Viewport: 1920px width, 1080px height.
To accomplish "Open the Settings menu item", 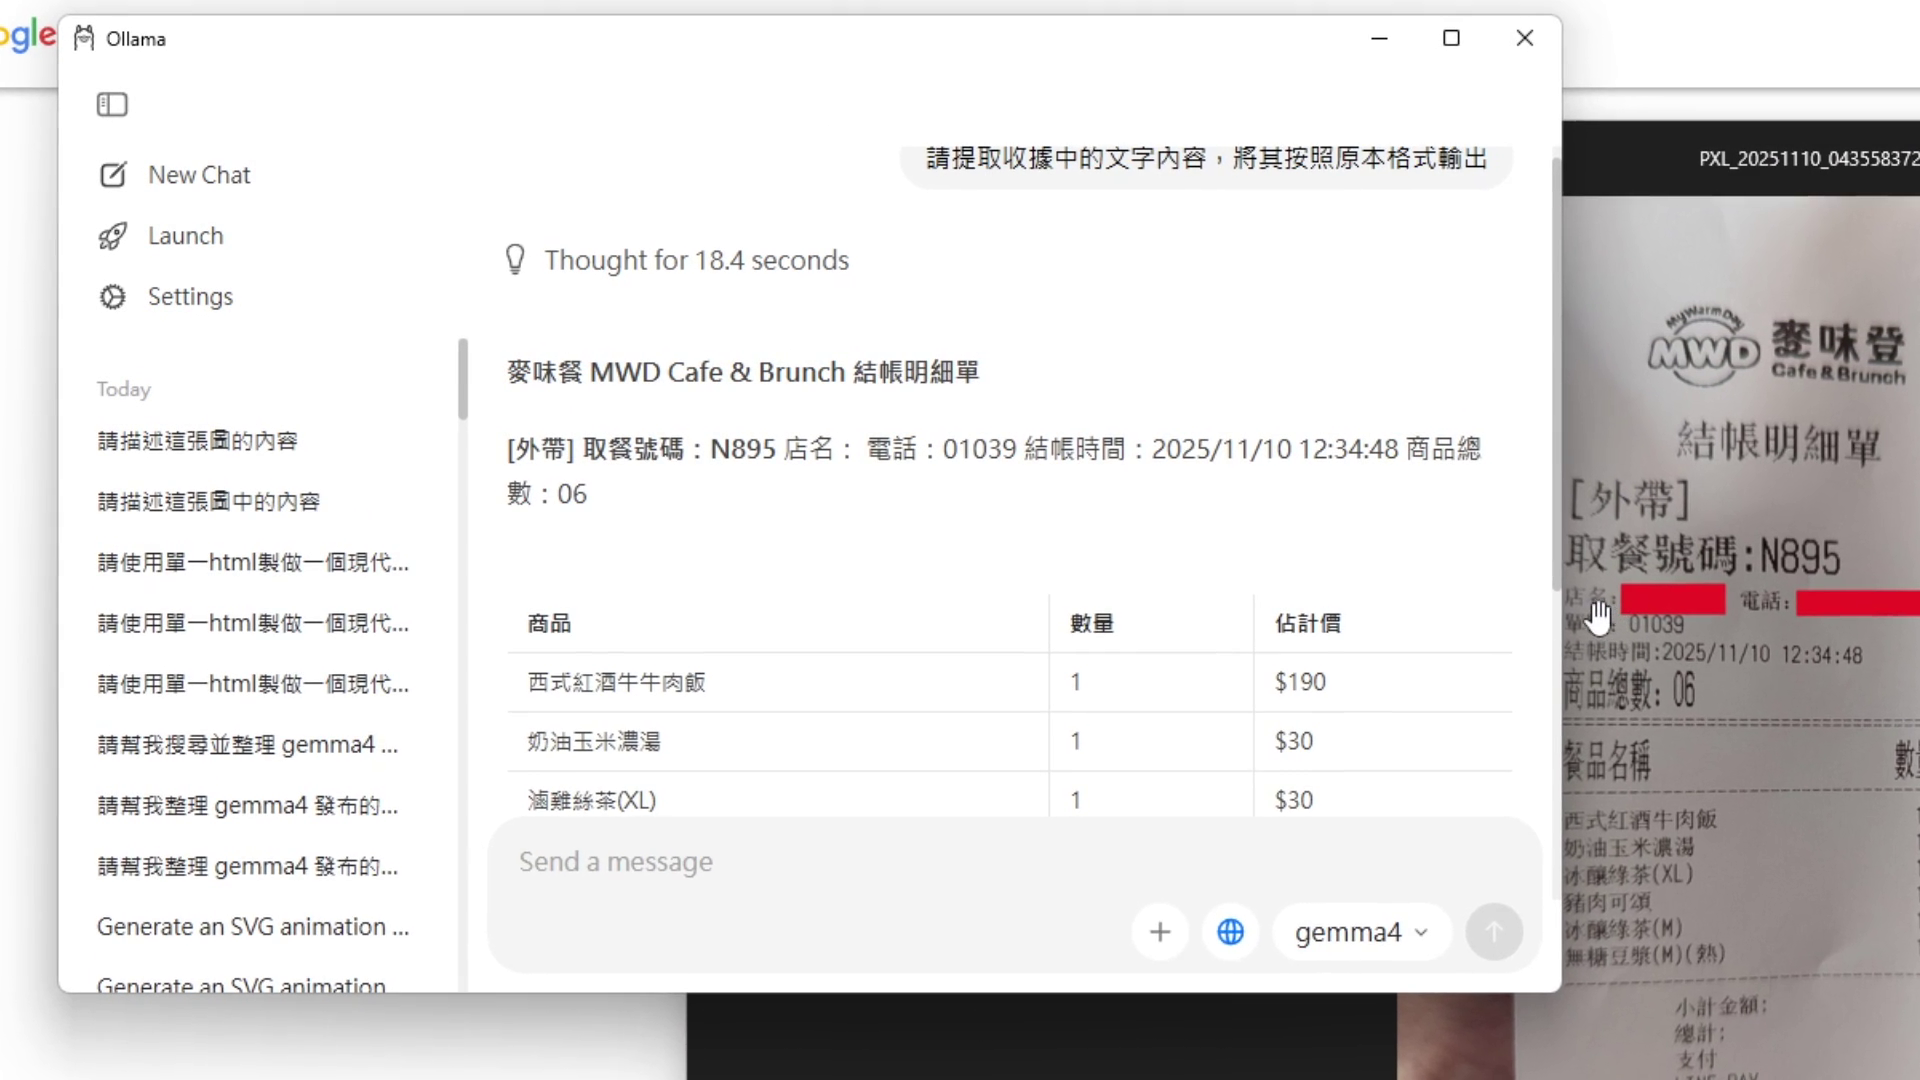I will (x=190, y=297).
